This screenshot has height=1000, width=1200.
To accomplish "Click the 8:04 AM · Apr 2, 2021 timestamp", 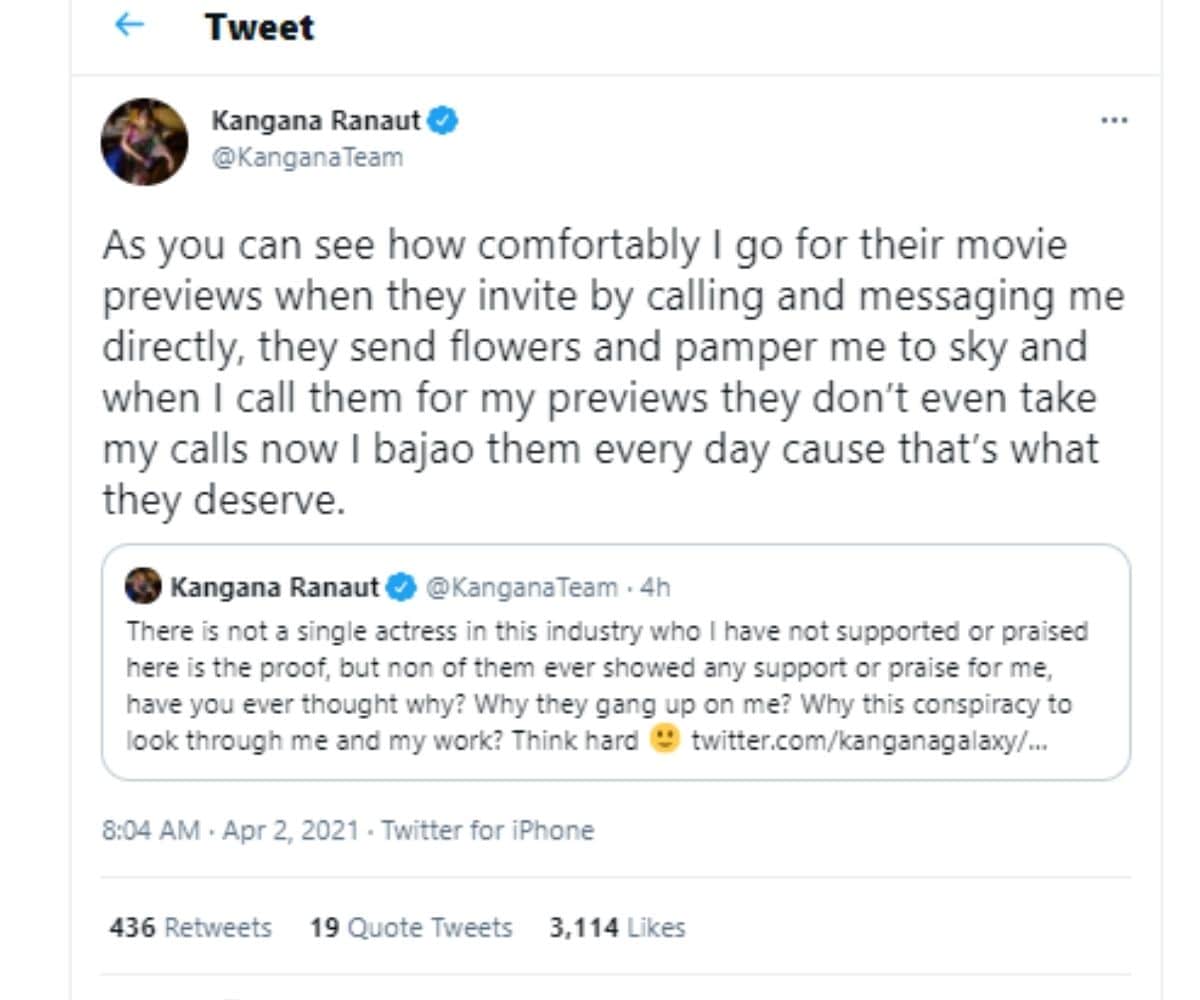I will pos(230,830).
